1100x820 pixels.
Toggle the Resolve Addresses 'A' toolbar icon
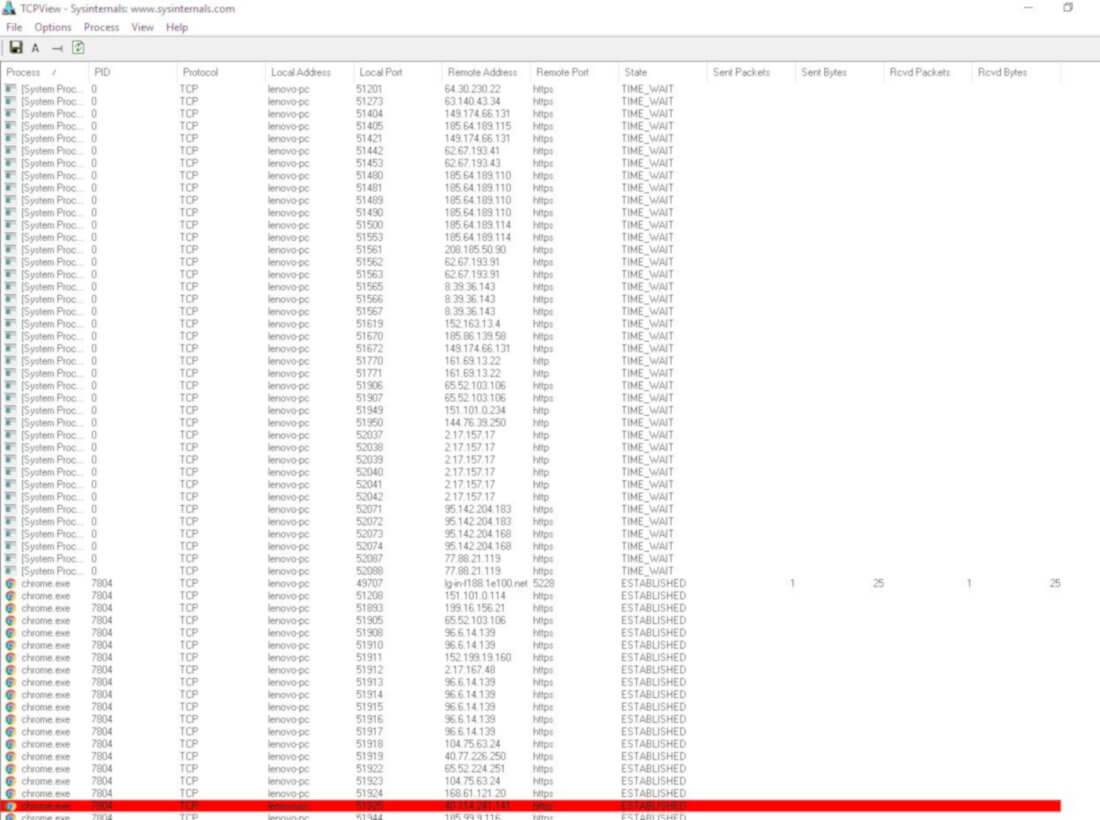point(35,48)
